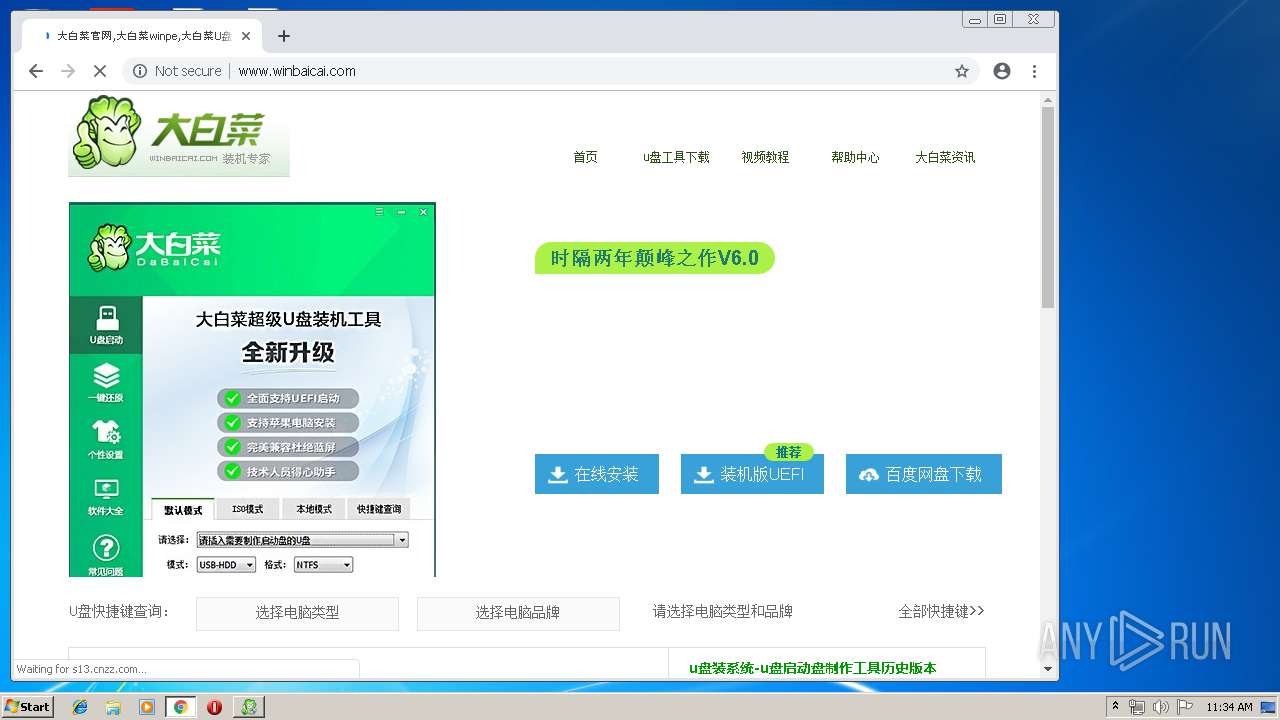This screenshot has width=1280, height=720.
Task: Open the u盘工具下载 nav item
Action: 676,157
